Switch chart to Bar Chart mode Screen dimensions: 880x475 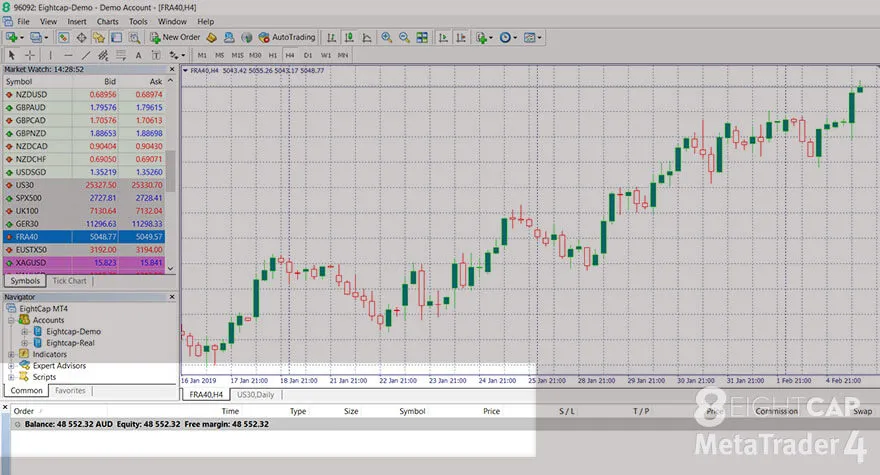[x=332, y=38]
